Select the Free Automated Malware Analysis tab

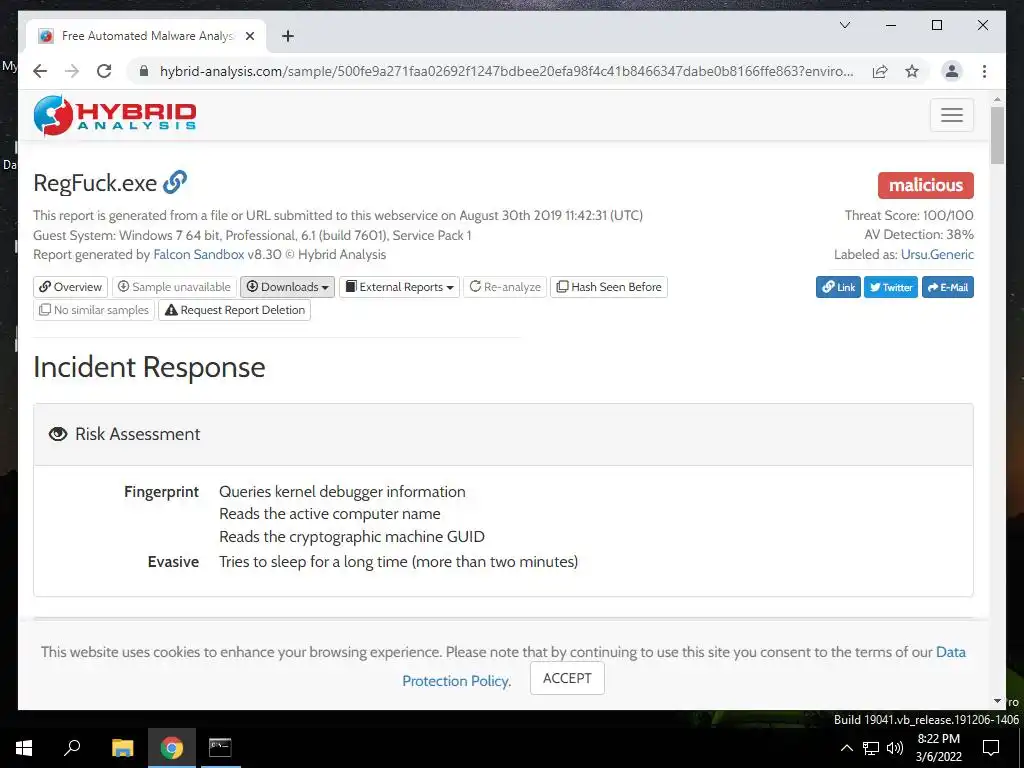coord(146,36)
